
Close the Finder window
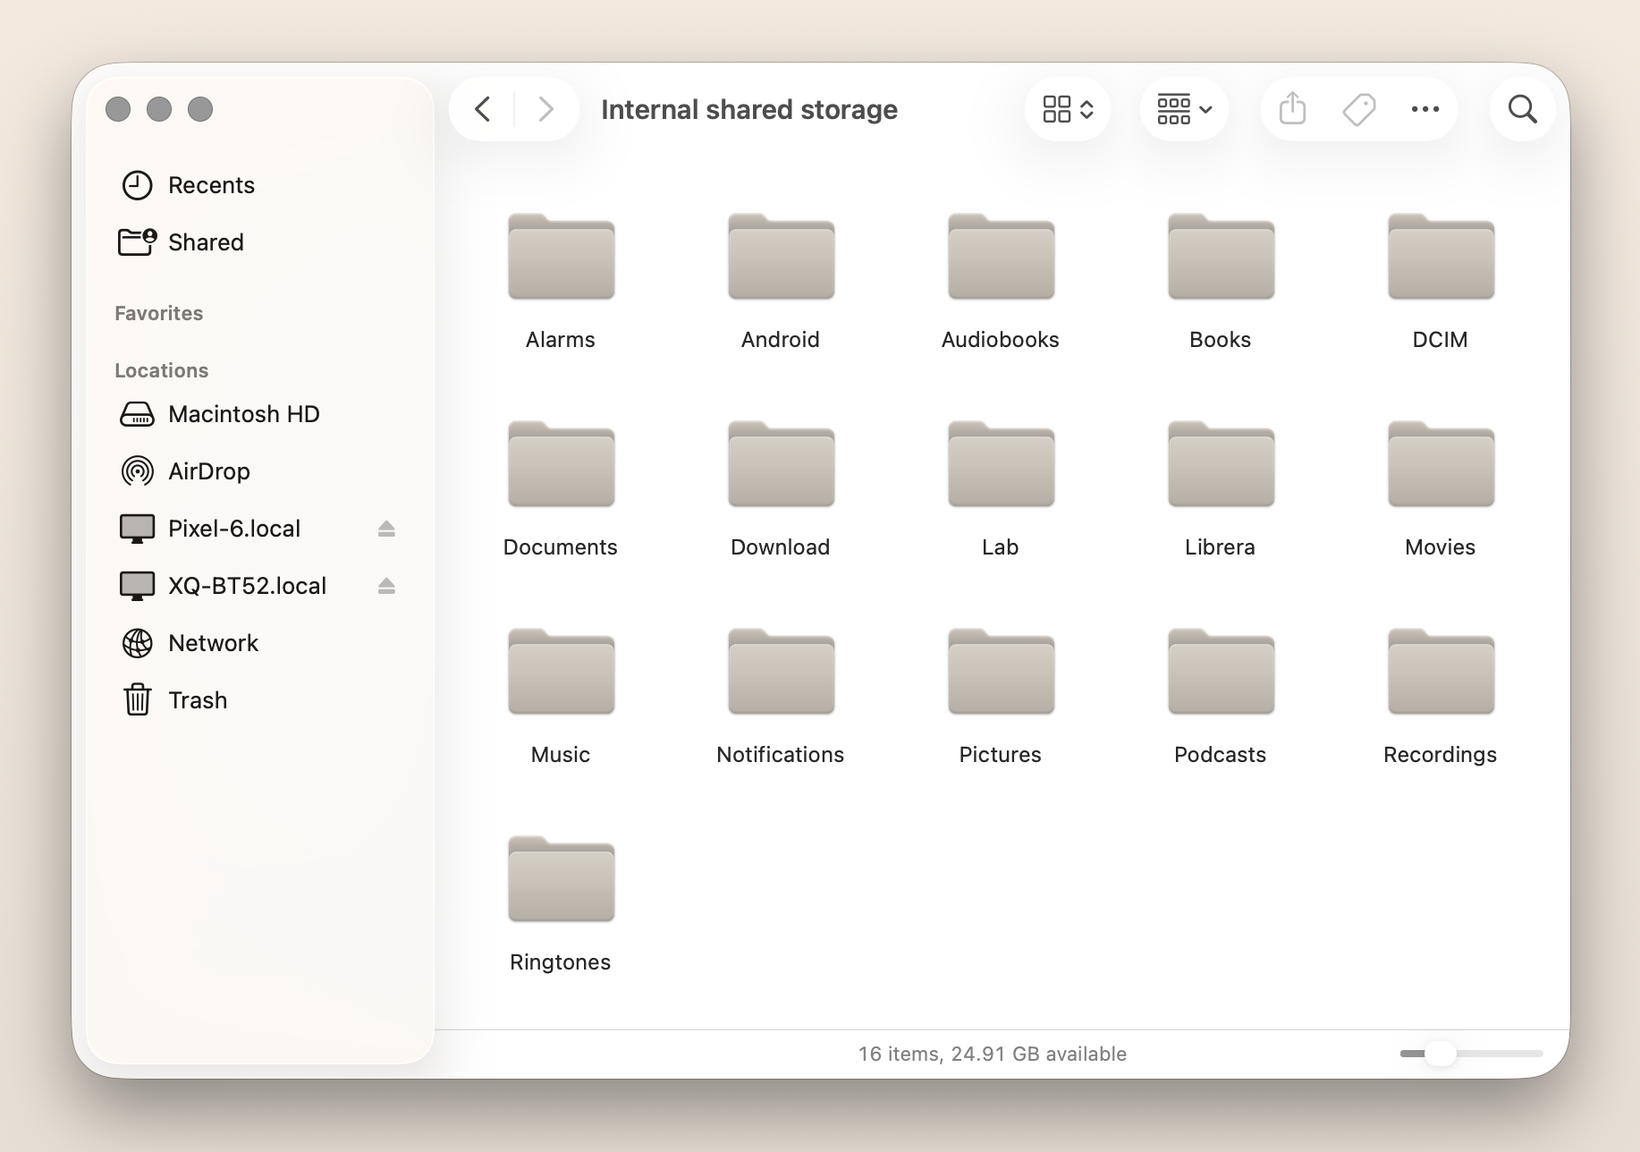point(118,109)
